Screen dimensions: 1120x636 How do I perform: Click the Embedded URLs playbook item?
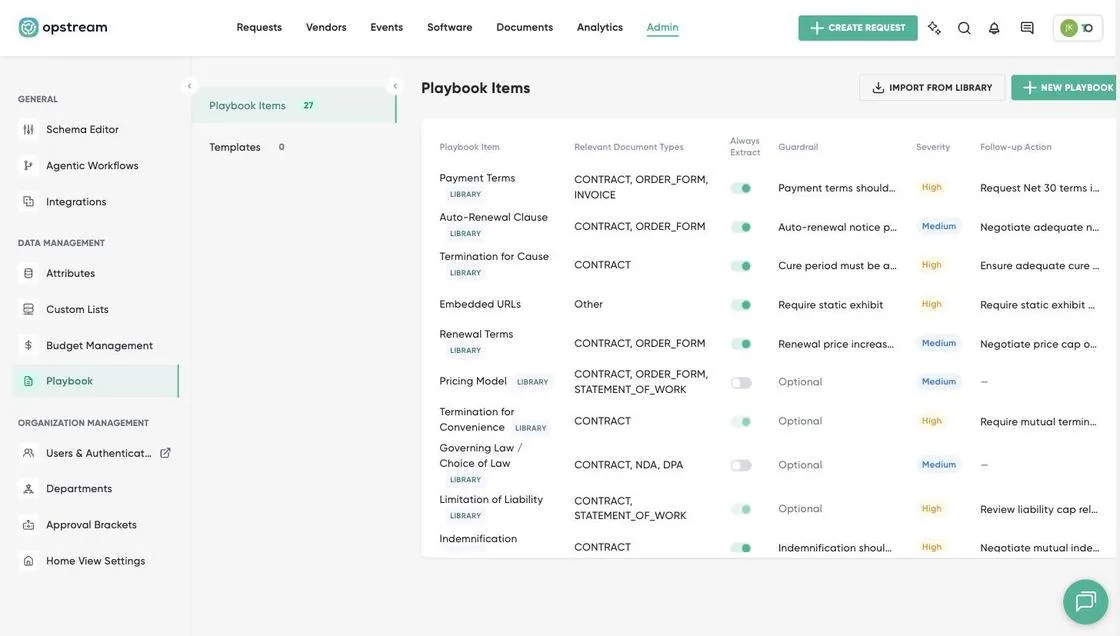coord(480,304)
